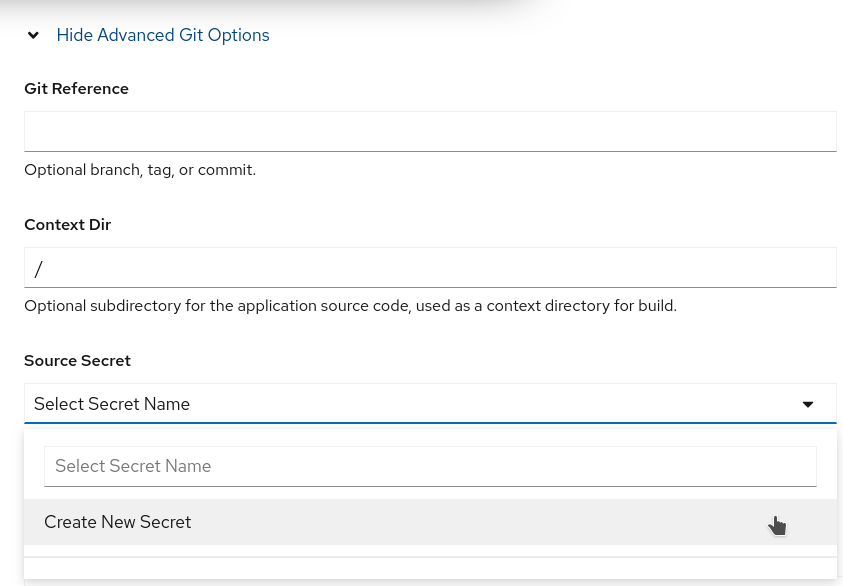Open the Source Secret selection menu
Image resolution: width=843 pixels, height=586 pixels.
pyautogui.click(x=430, y=403)
